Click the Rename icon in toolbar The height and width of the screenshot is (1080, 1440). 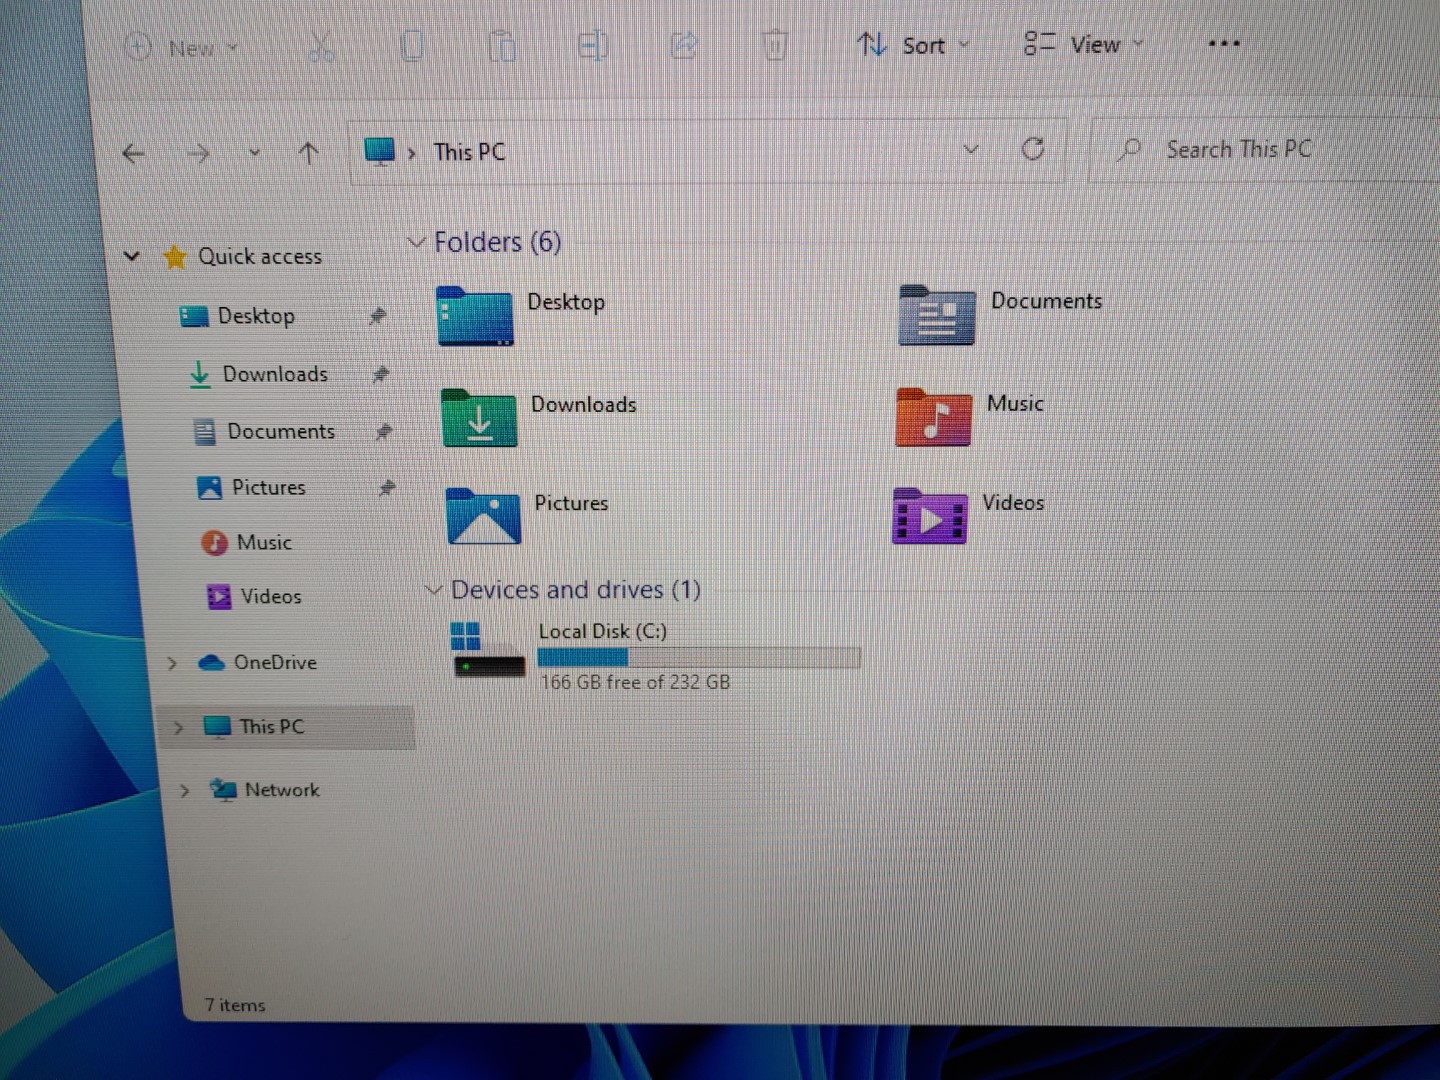pyautogui.click(x=593, y=45)
